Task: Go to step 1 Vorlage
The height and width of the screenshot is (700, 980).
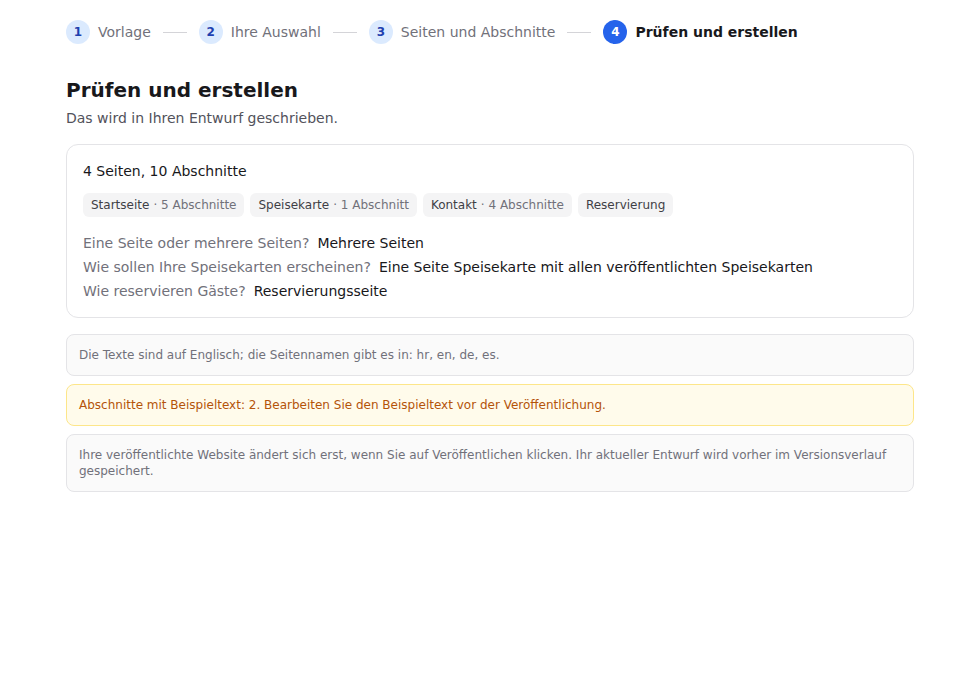Action: click(109, 32)
